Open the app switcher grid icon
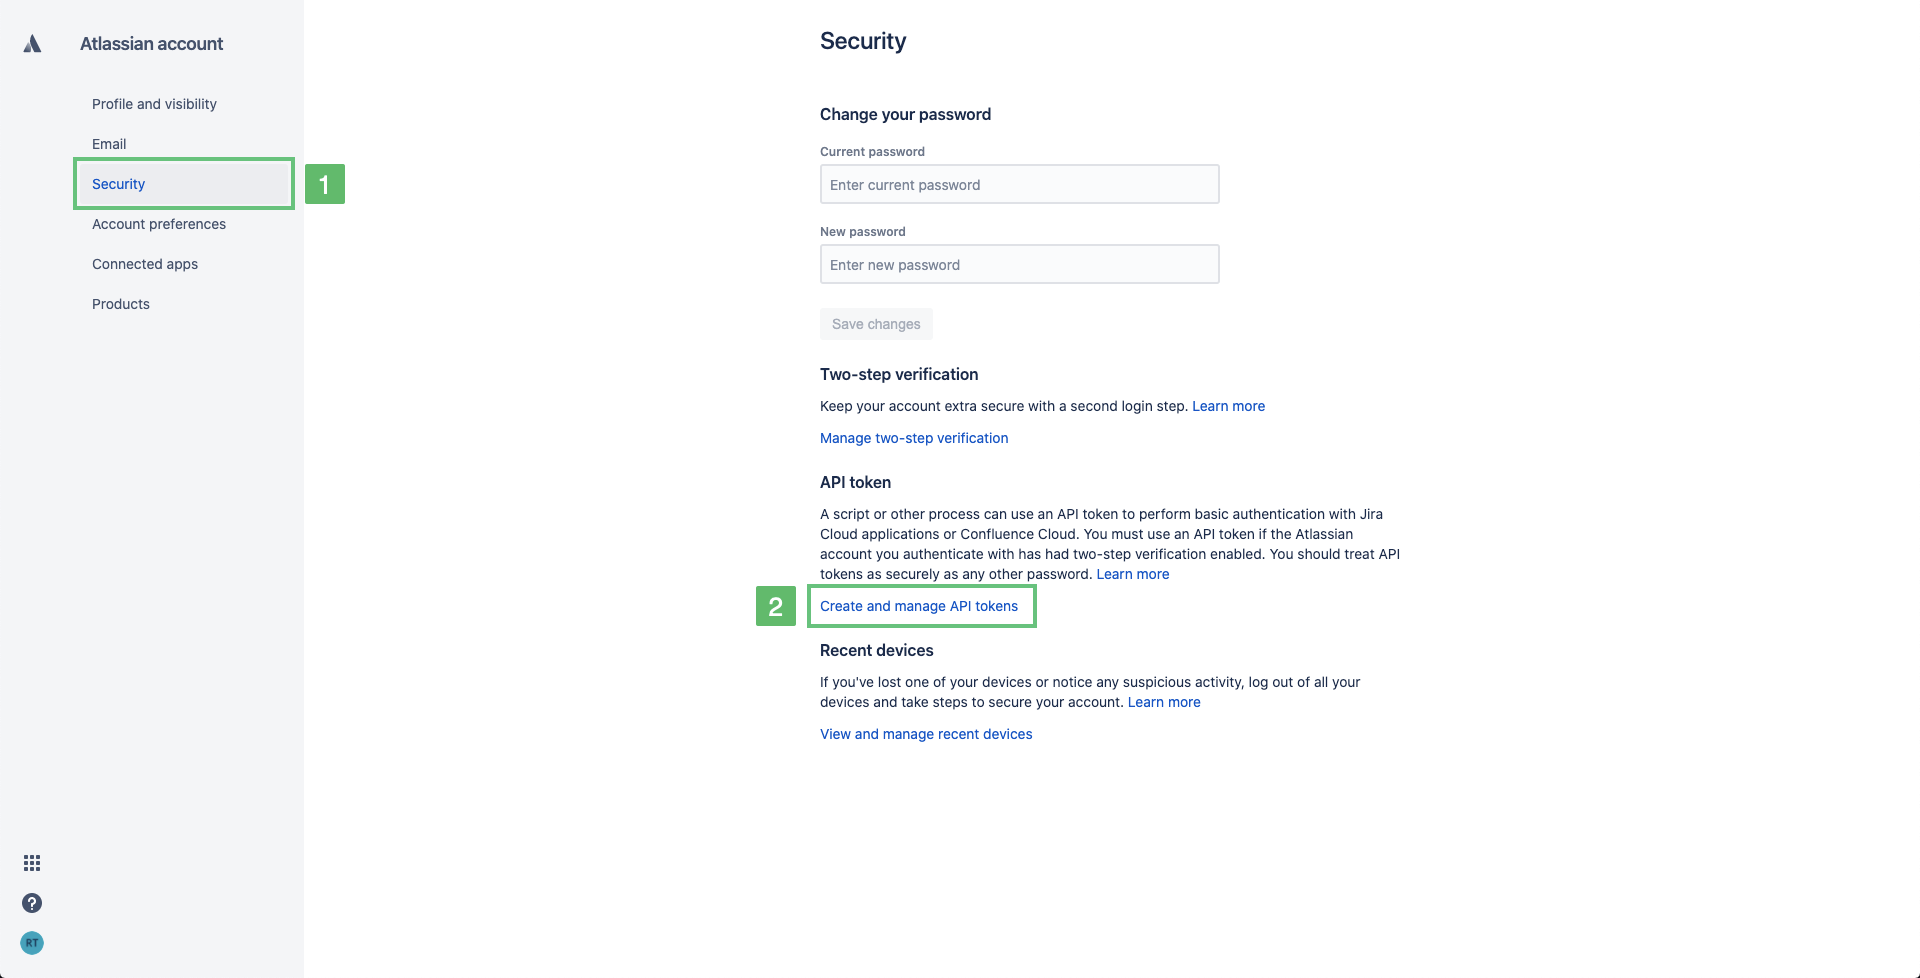 pos(32,863)
